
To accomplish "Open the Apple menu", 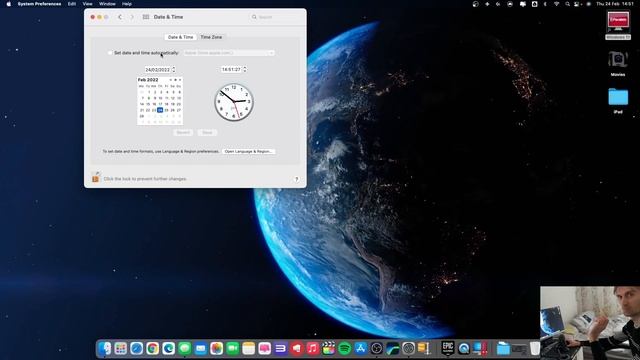I will click(x=9, y=4).
